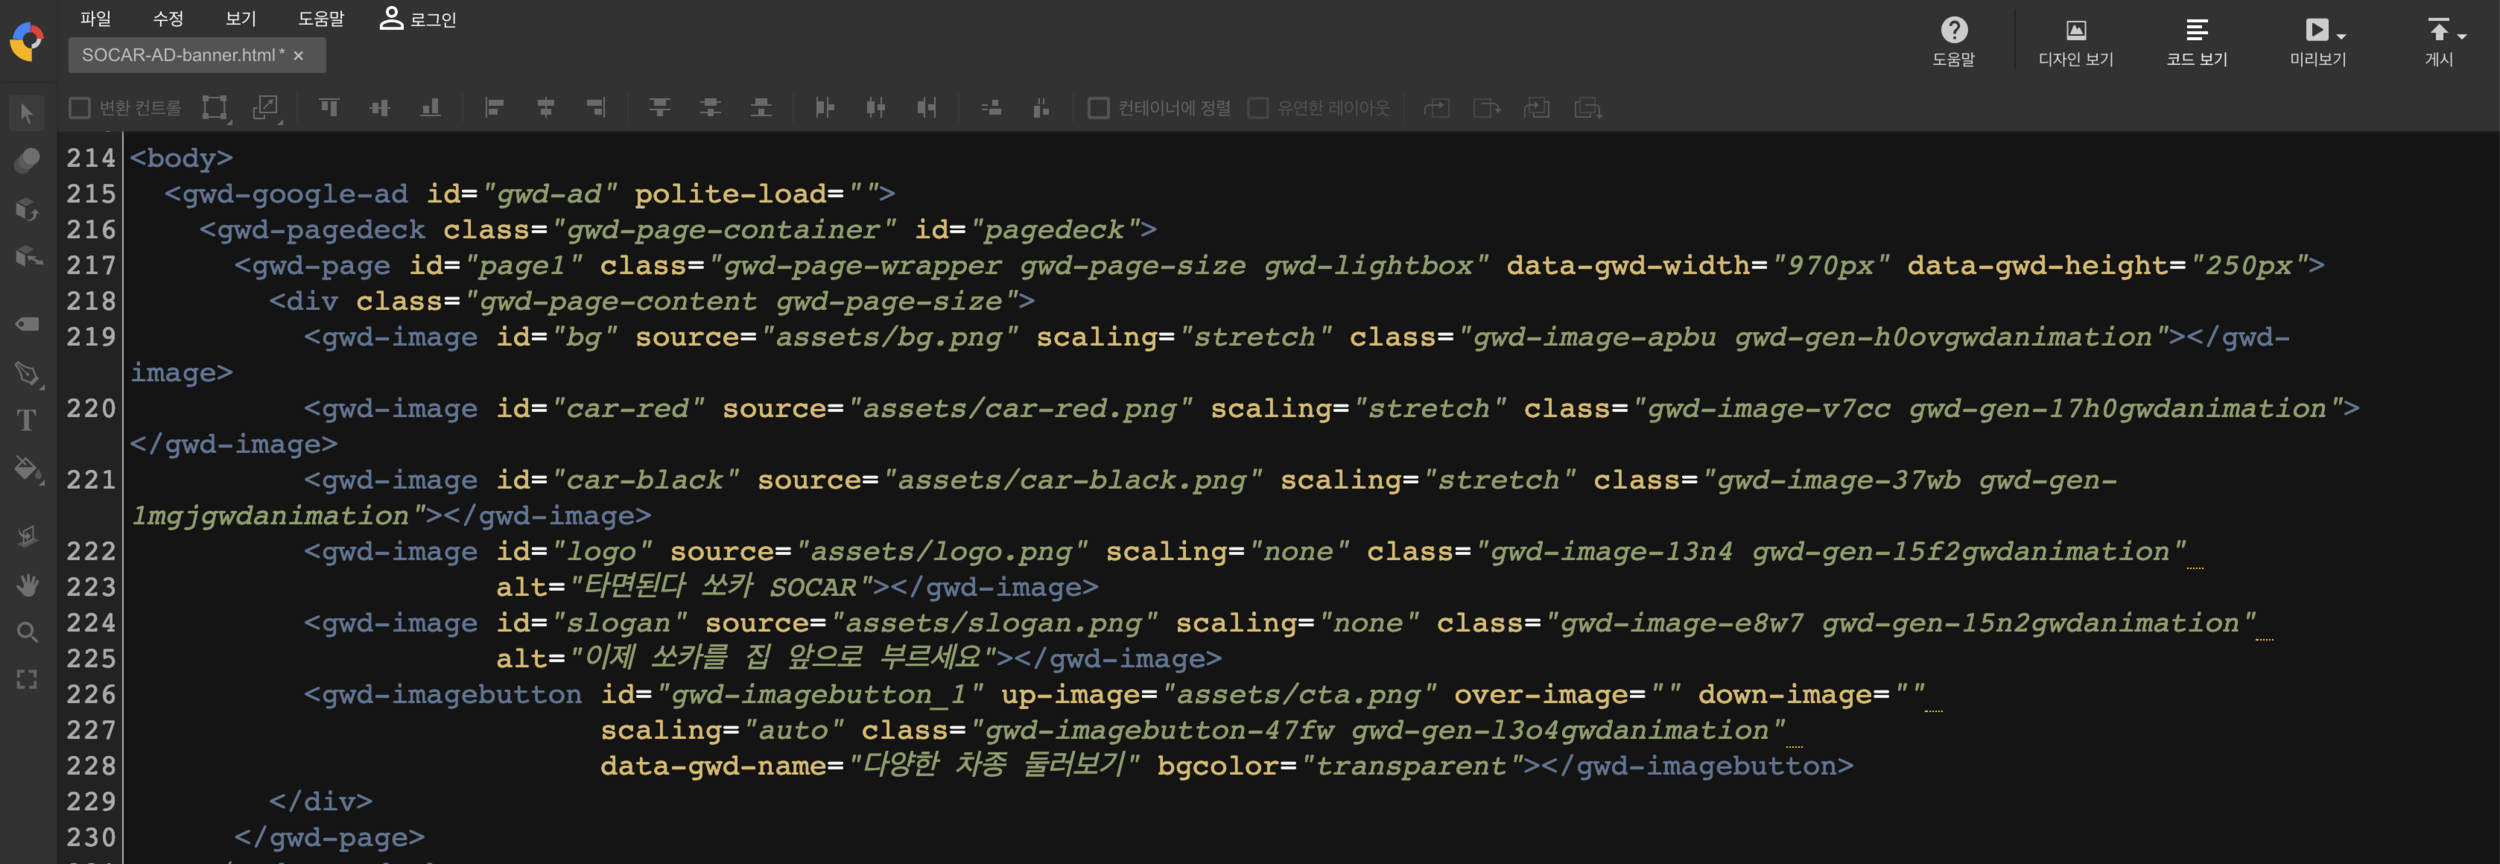Viewport: 2500px width, 864px height.
Task: Click the last wrap/group icon at toolbar end
Action: pos(1588,108)
